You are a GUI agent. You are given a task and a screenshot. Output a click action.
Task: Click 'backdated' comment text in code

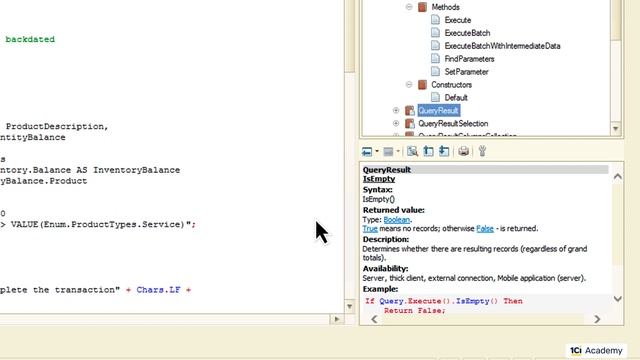(30, 39)
